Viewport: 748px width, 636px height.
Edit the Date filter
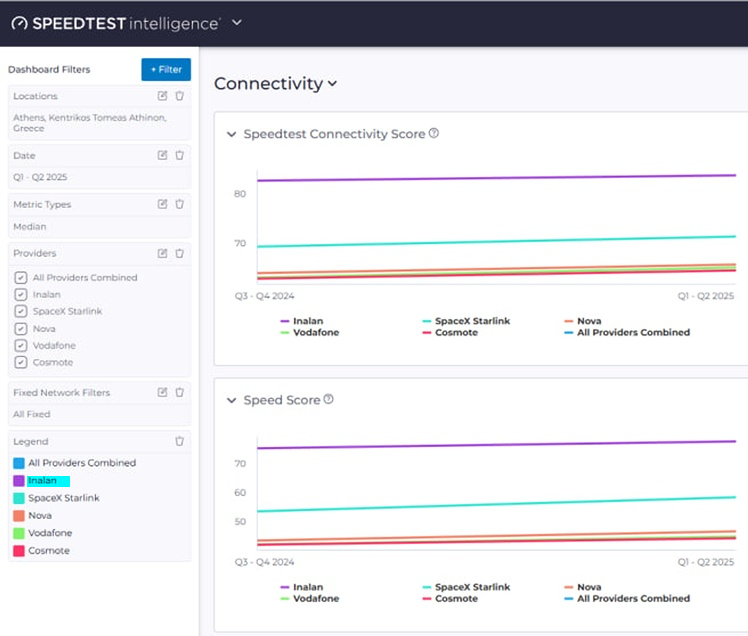162,155
